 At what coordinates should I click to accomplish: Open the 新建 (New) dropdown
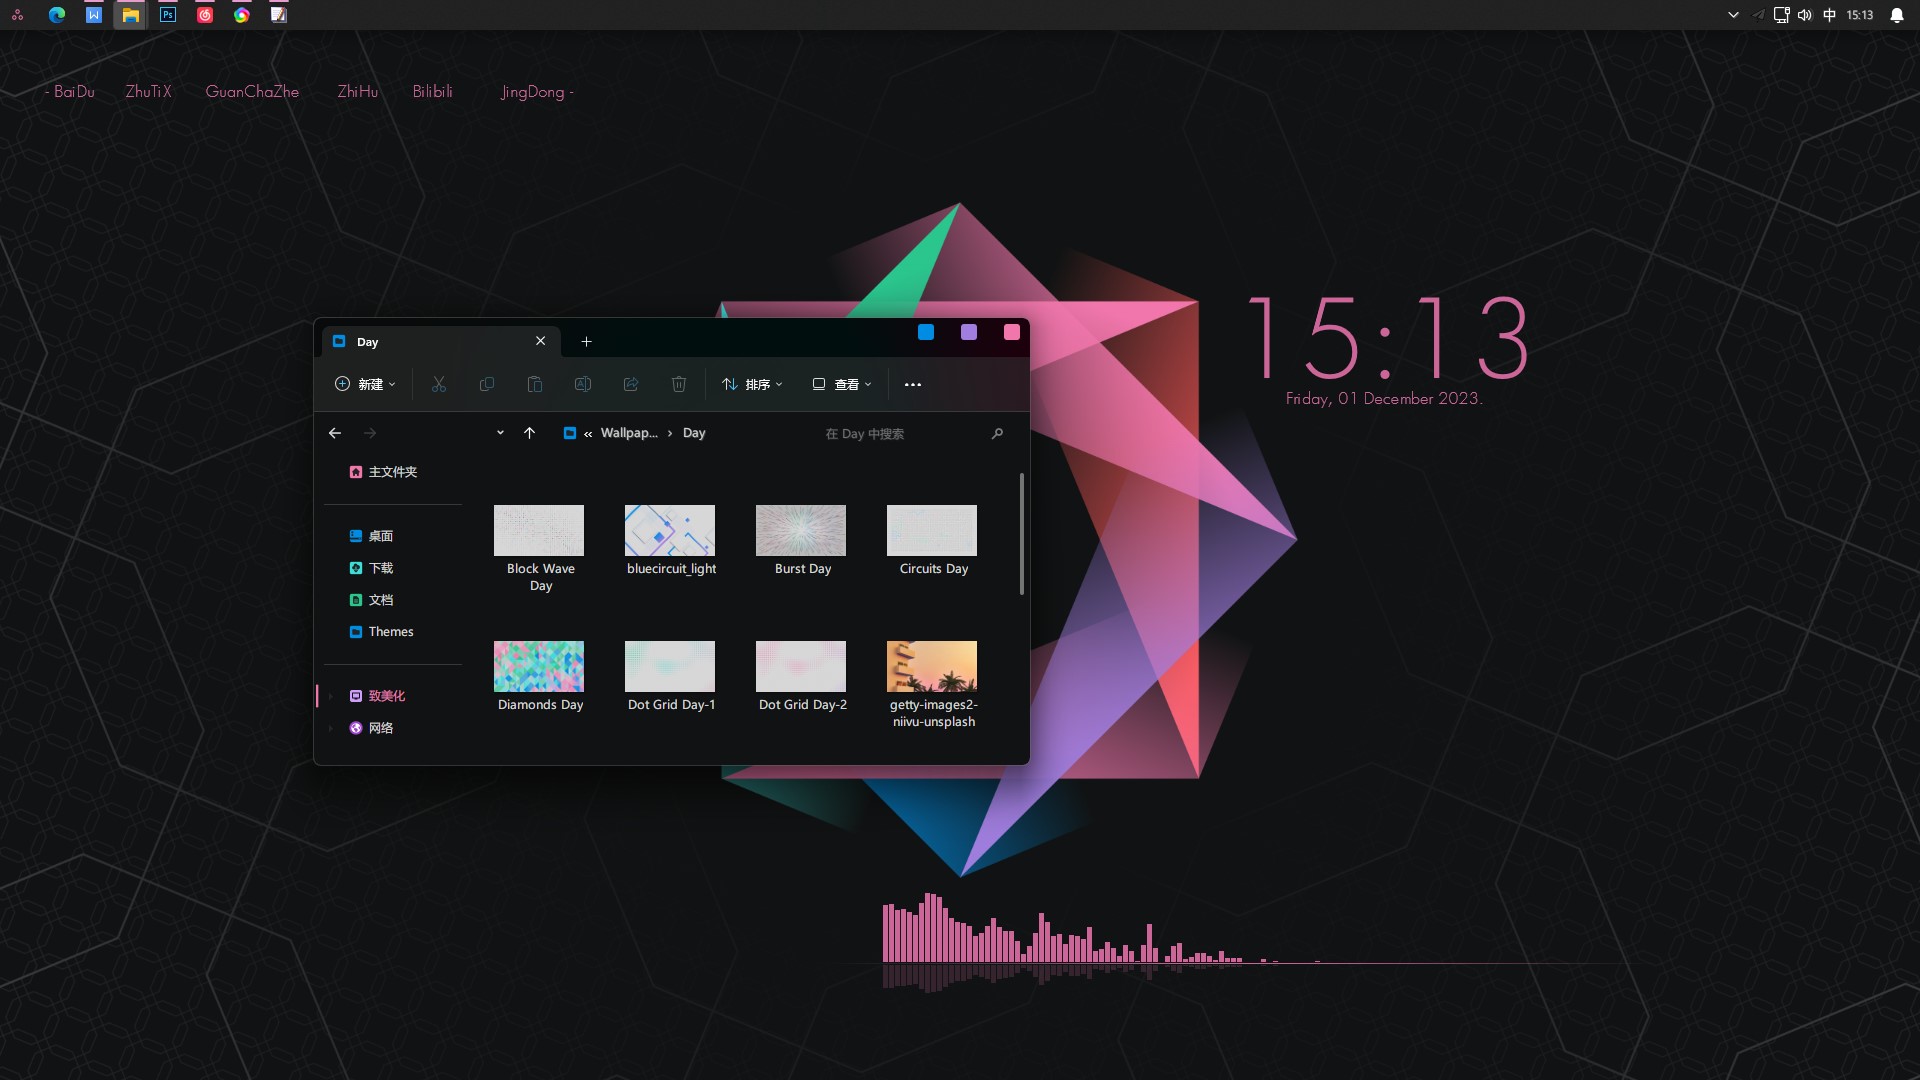click(365, 384)
